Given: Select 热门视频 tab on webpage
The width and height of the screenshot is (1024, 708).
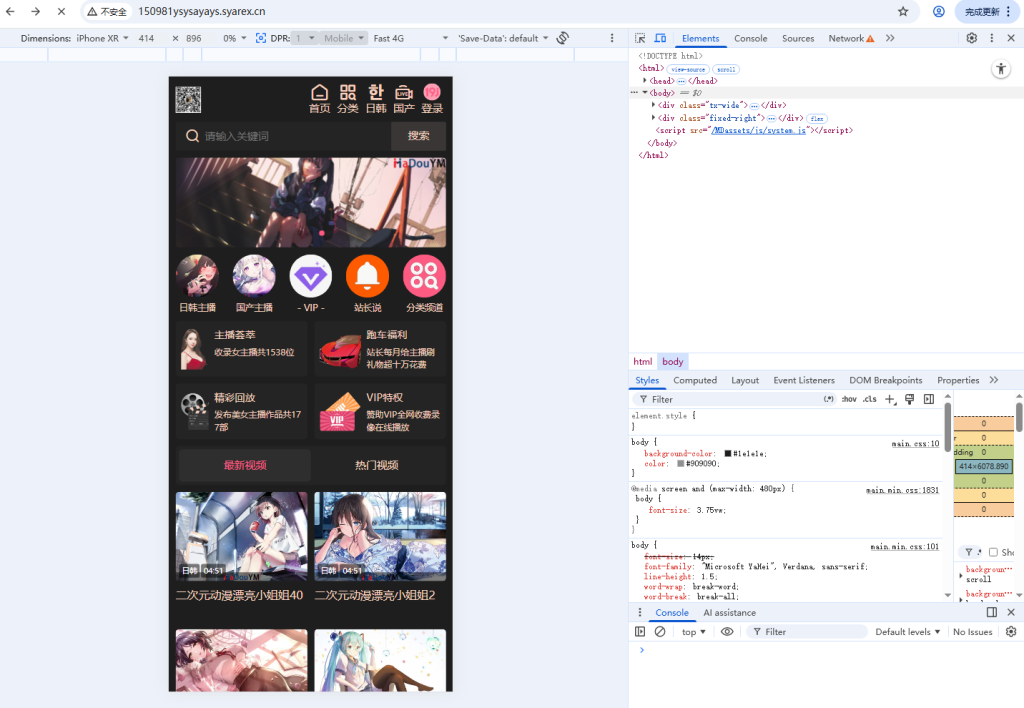Looking at the screenshot, I should click(377, 465).
